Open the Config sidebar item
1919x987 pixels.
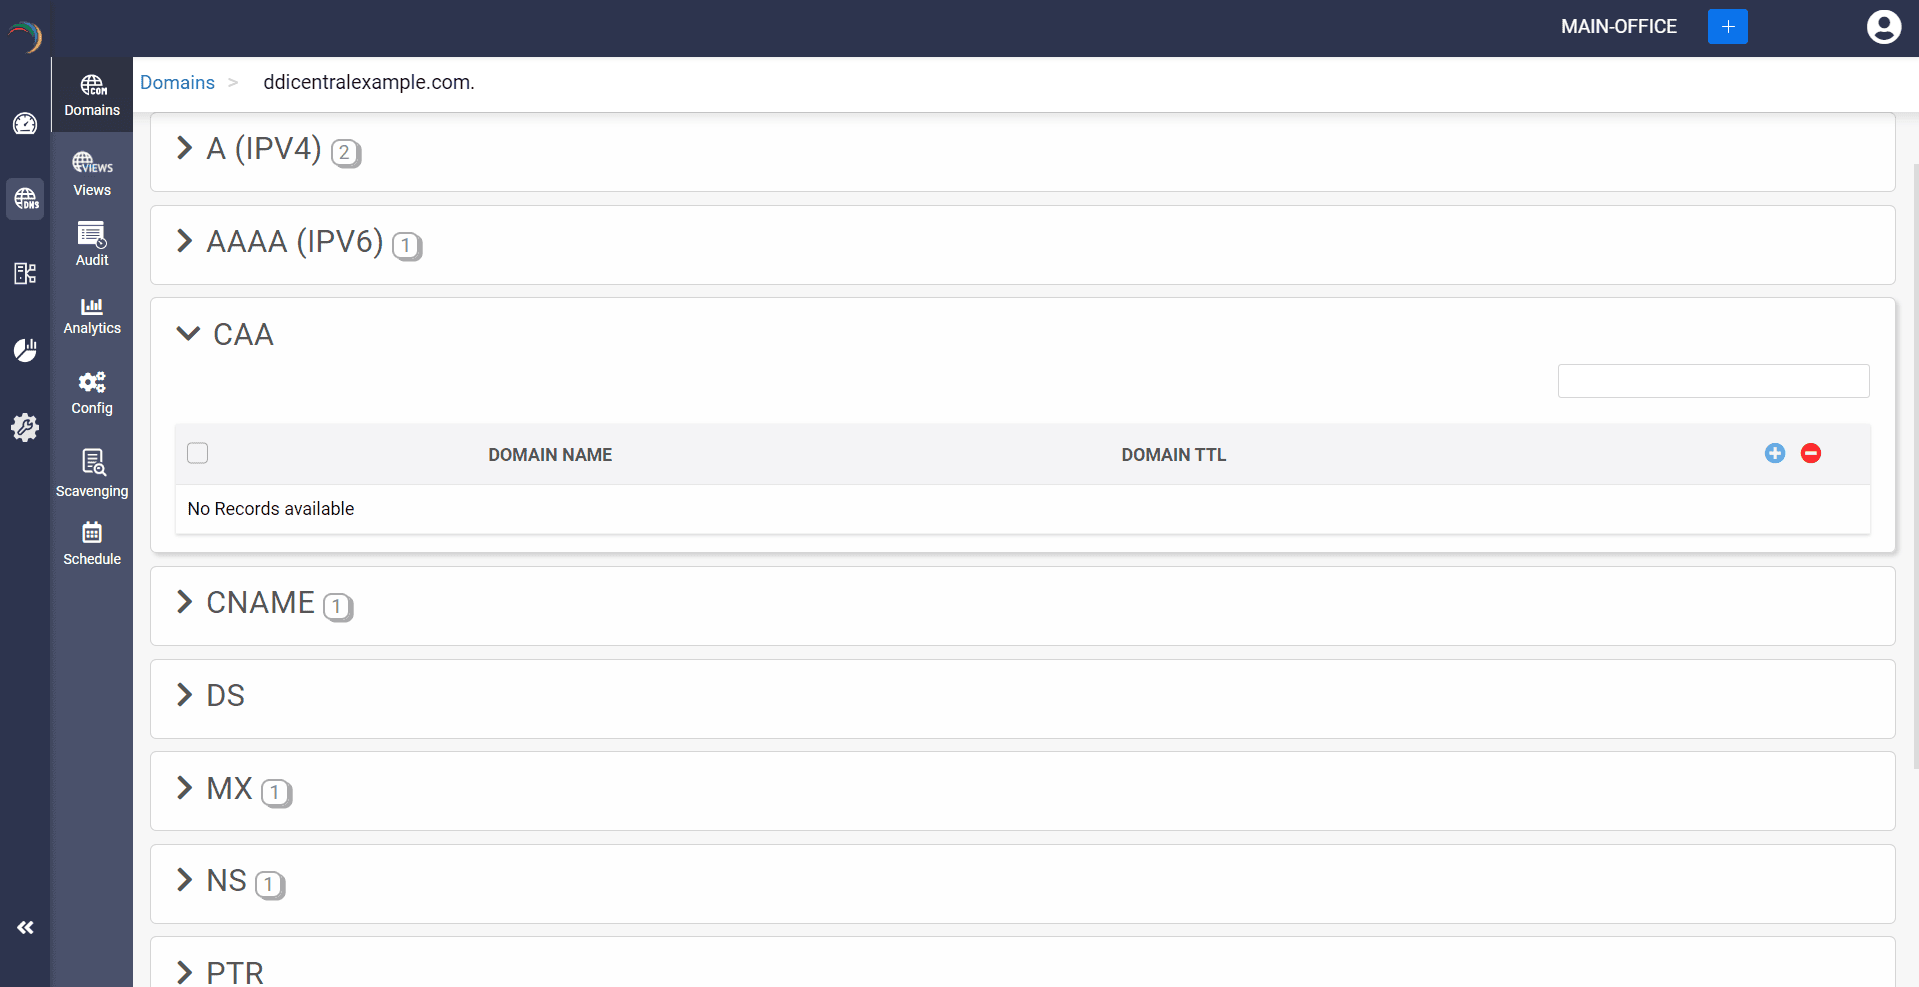click(x=92, y=393)
